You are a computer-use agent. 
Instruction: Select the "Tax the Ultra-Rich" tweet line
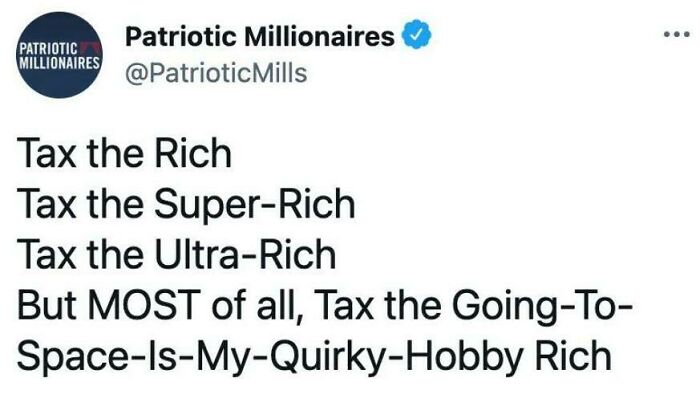click(176, 255)
